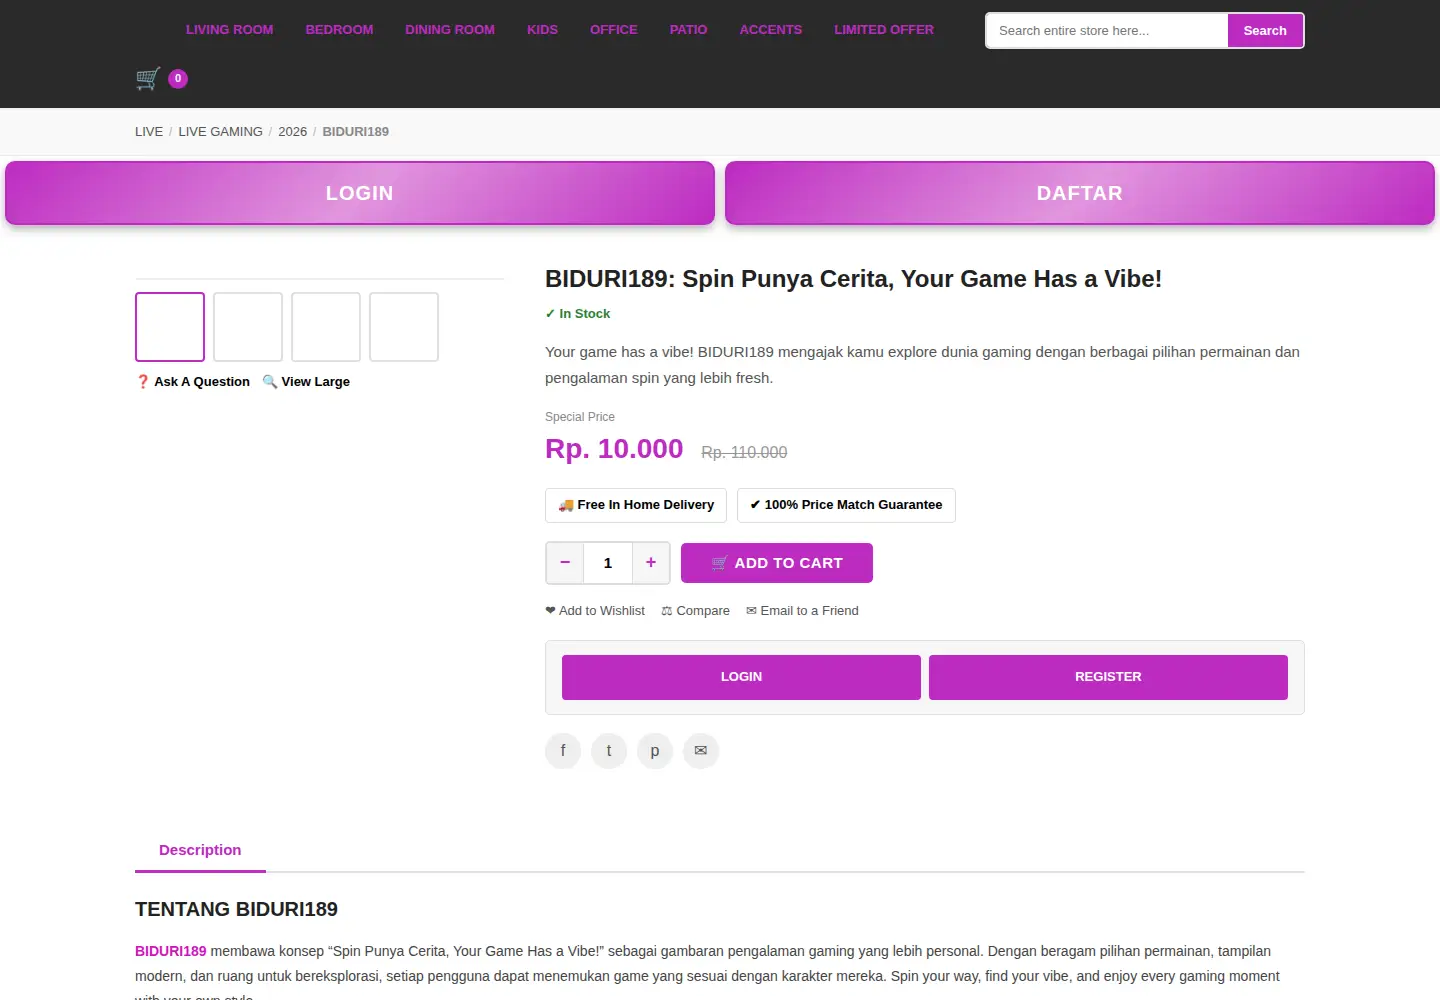This screenshot has width=1440, height=1000.
Task: Focus the store search field
Action: tap(1107, 31)
